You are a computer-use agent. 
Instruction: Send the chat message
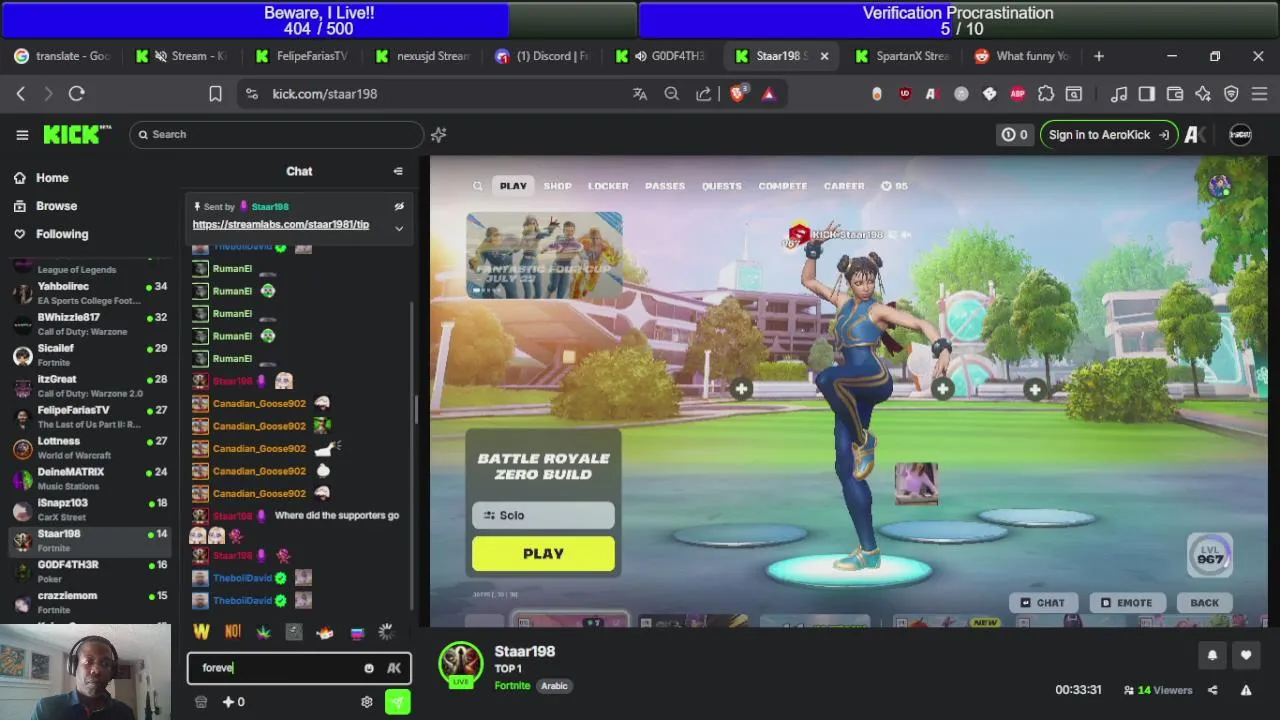pyautogui.click(x=398, y=702)
